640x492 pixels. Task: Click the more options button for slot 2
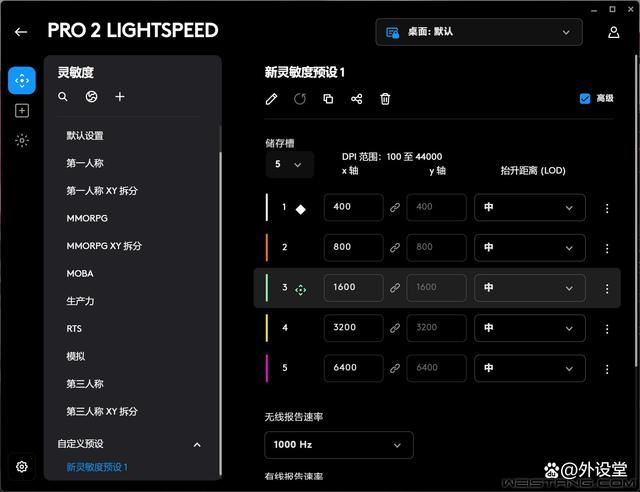(607, 248)
